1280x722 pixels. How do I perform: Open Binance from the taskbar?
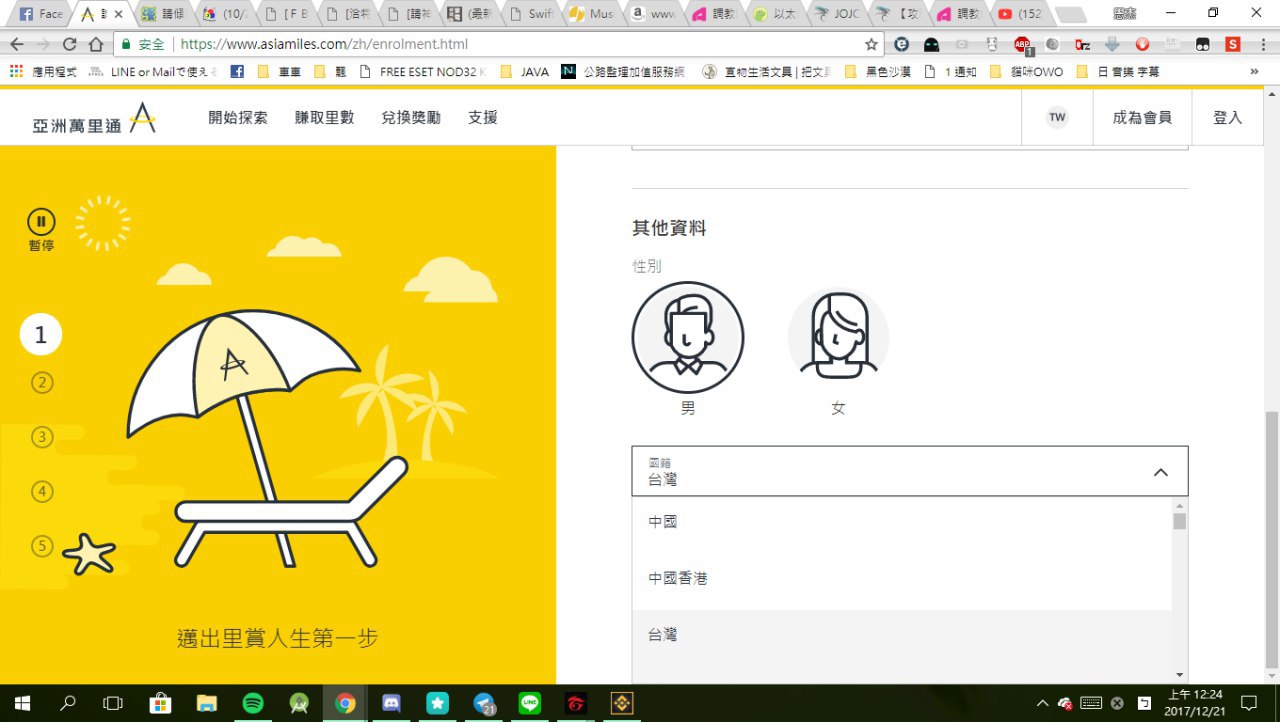(622, 703)
